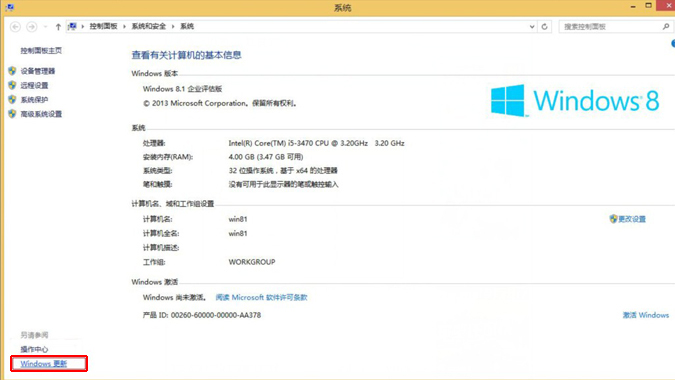Select Windows 8.1 企业评估版 text

183,89
